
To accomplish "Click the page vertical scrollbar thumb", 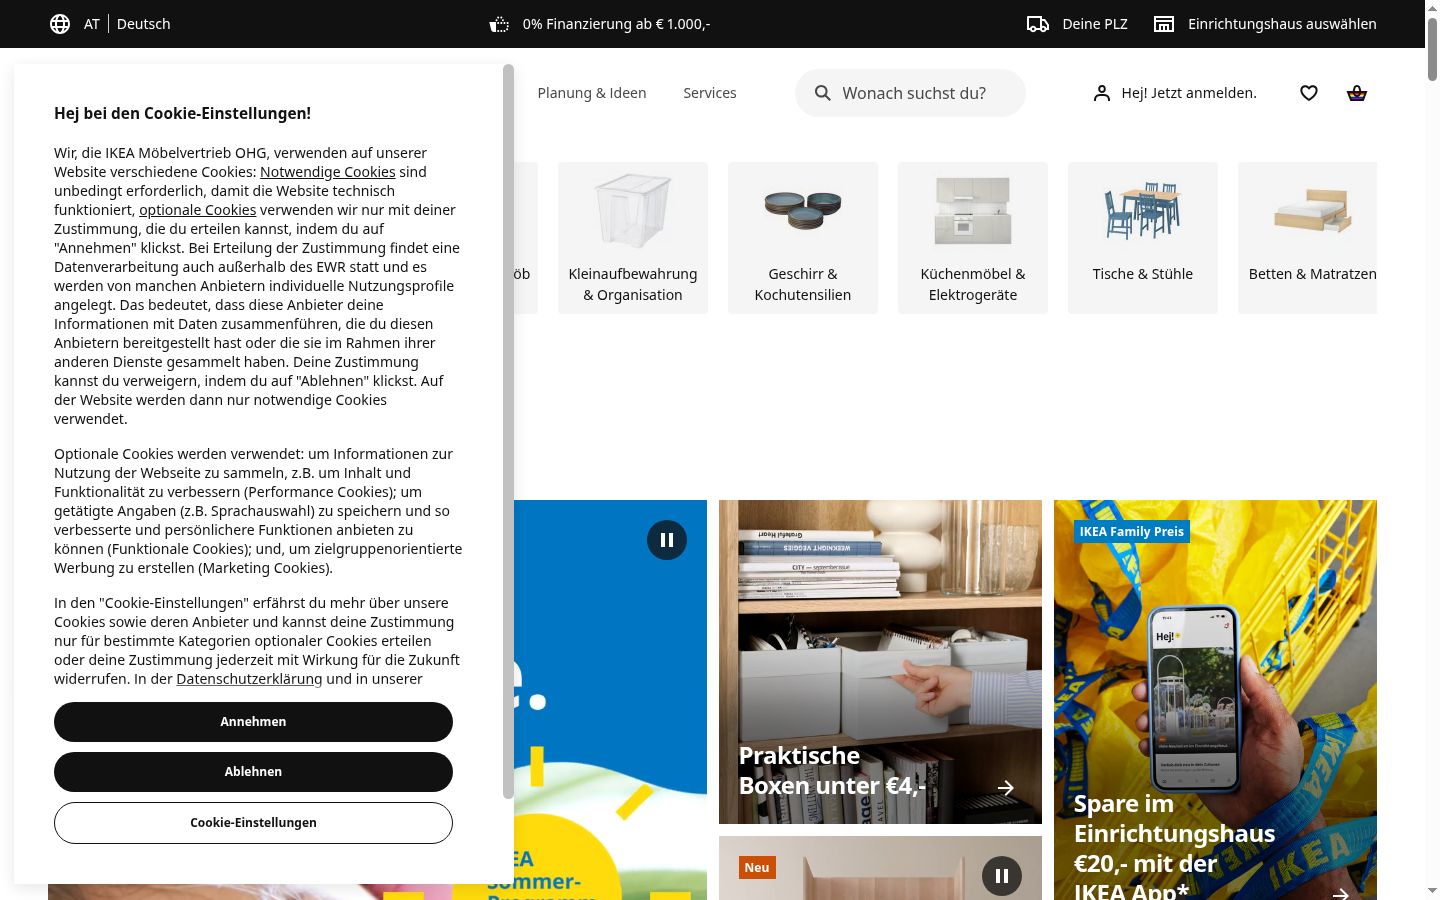I will click(1432, 47).
